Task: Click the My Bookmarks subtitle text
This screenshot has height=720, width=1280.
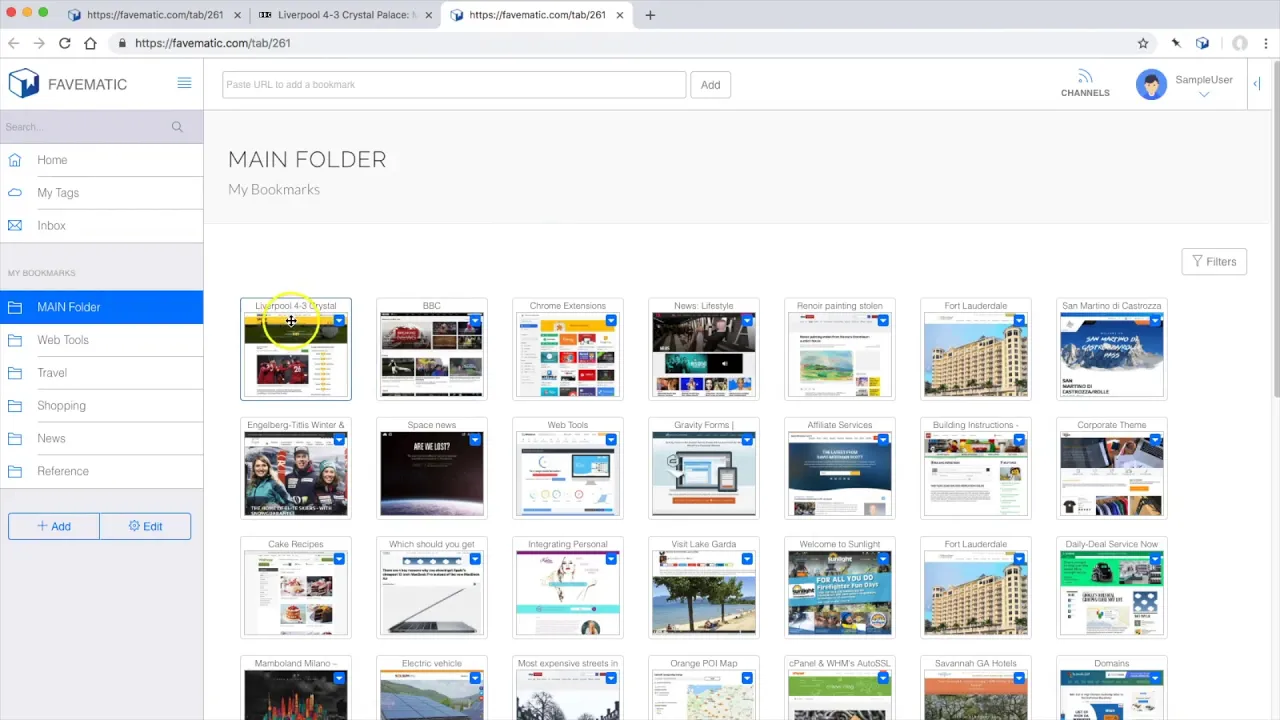Action: (274, 189)
